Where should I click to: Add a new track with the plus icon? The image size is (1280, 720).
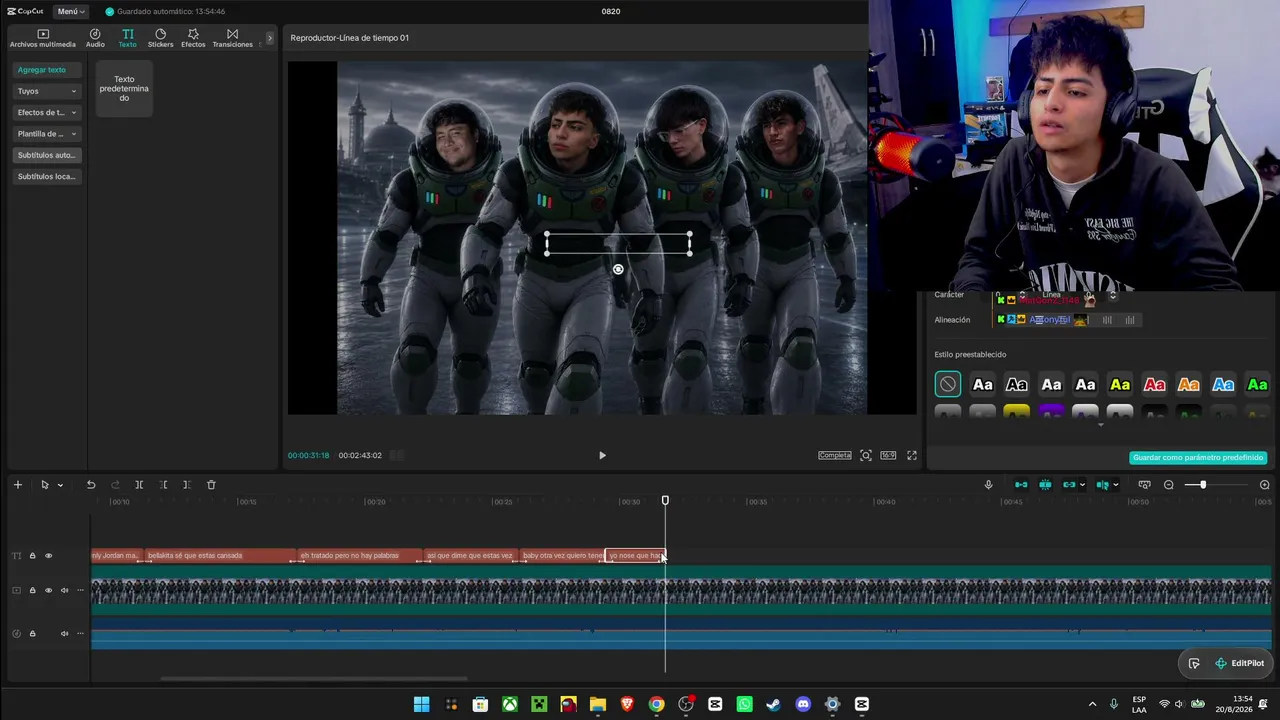point(17,485)
